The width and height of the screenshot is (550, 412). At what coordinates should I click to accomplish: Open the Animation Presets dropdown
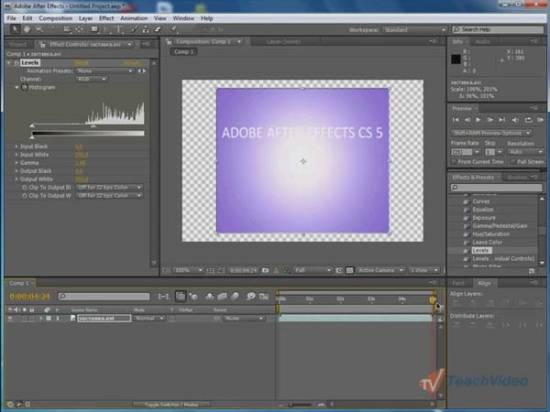click(104, 71)
